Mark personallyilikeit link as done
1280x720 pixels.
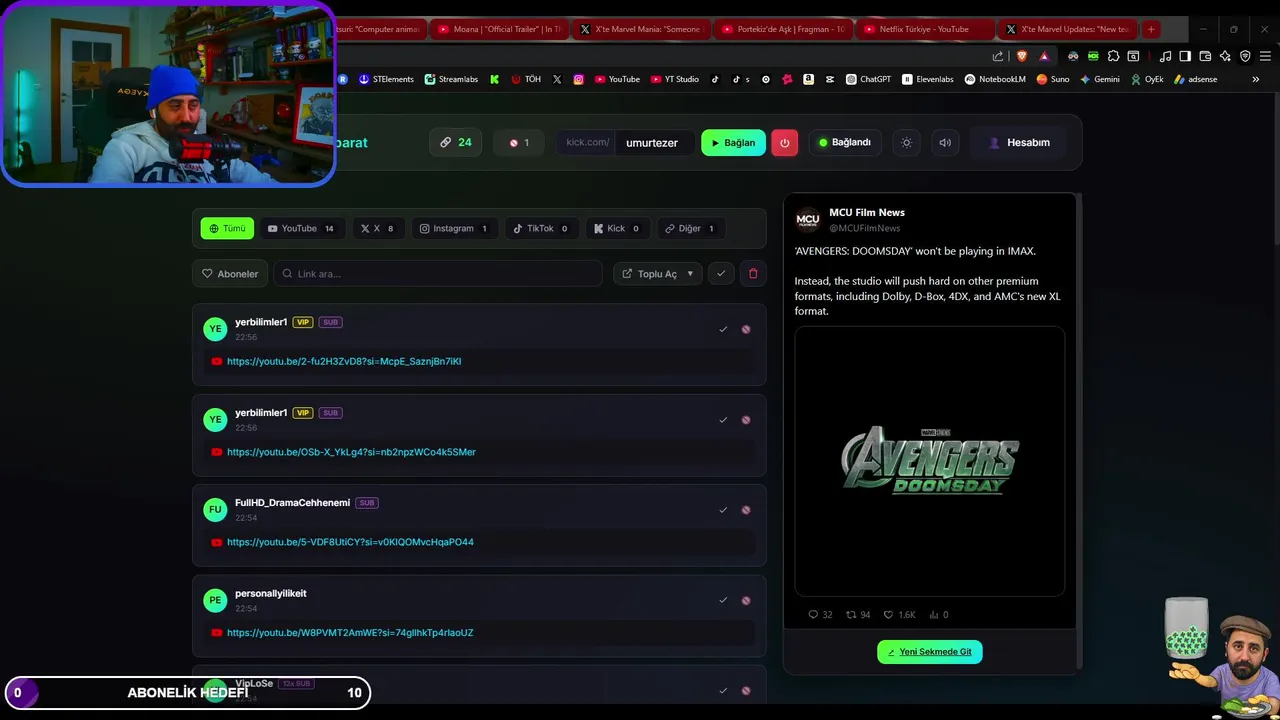723,600
